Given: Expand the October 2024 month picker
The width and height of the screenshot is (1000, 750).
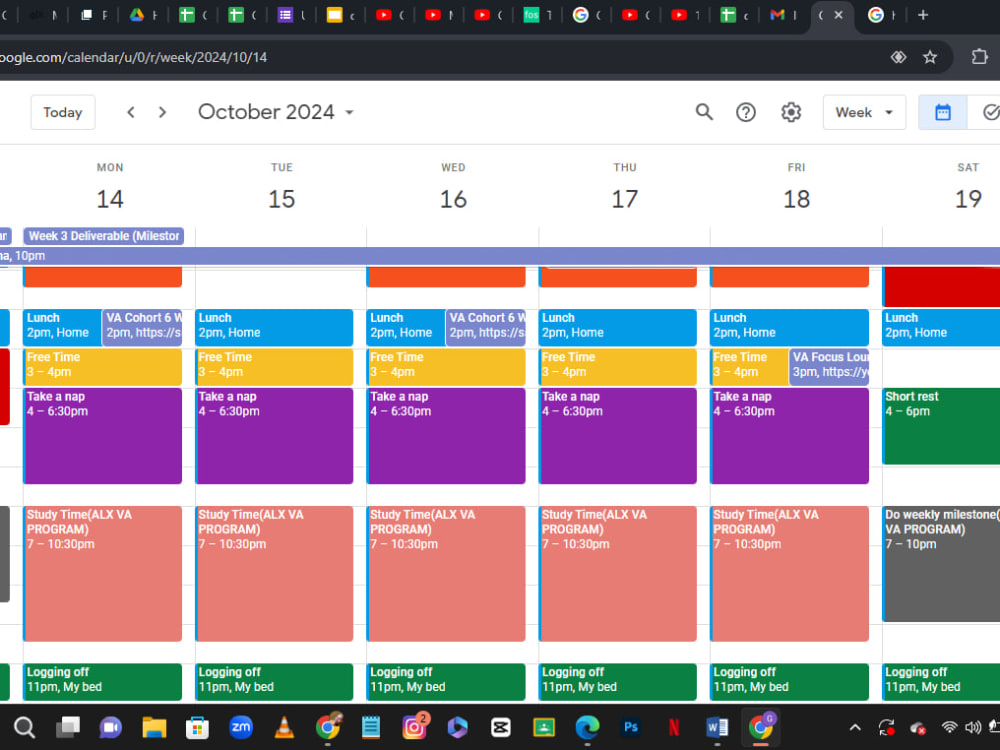Looking at the screenshot, I should [x=276, y=112].
